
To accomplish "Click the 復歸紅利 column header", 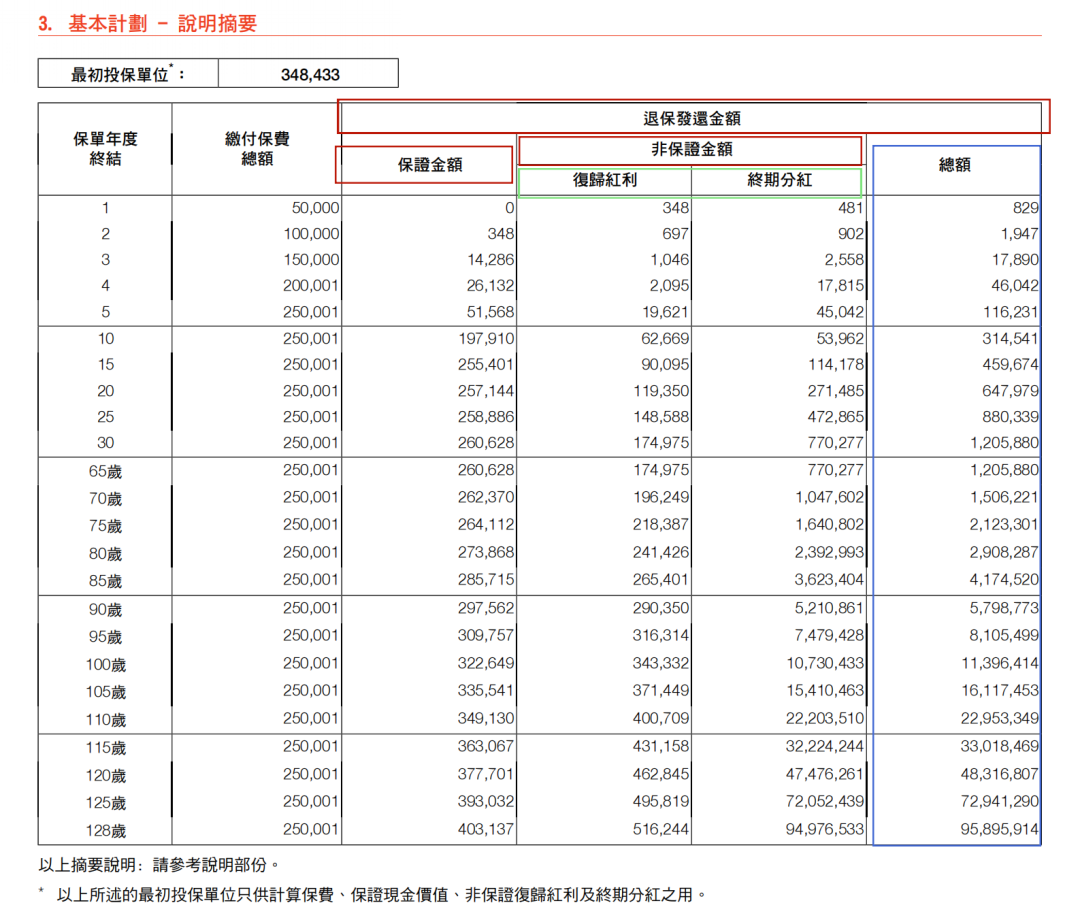I will pos(605,181).
